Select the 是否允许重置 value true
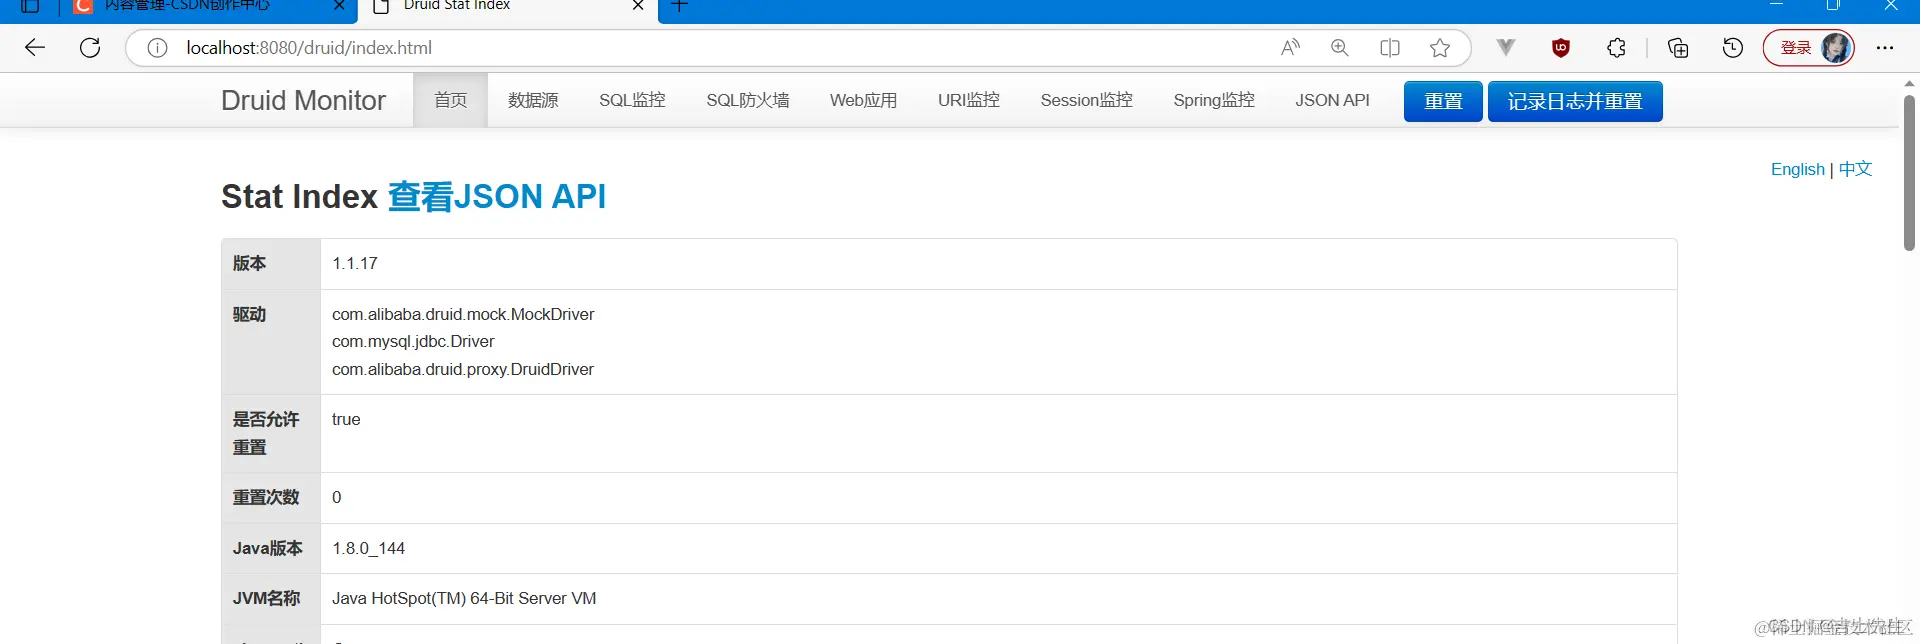 pos(346,419)
